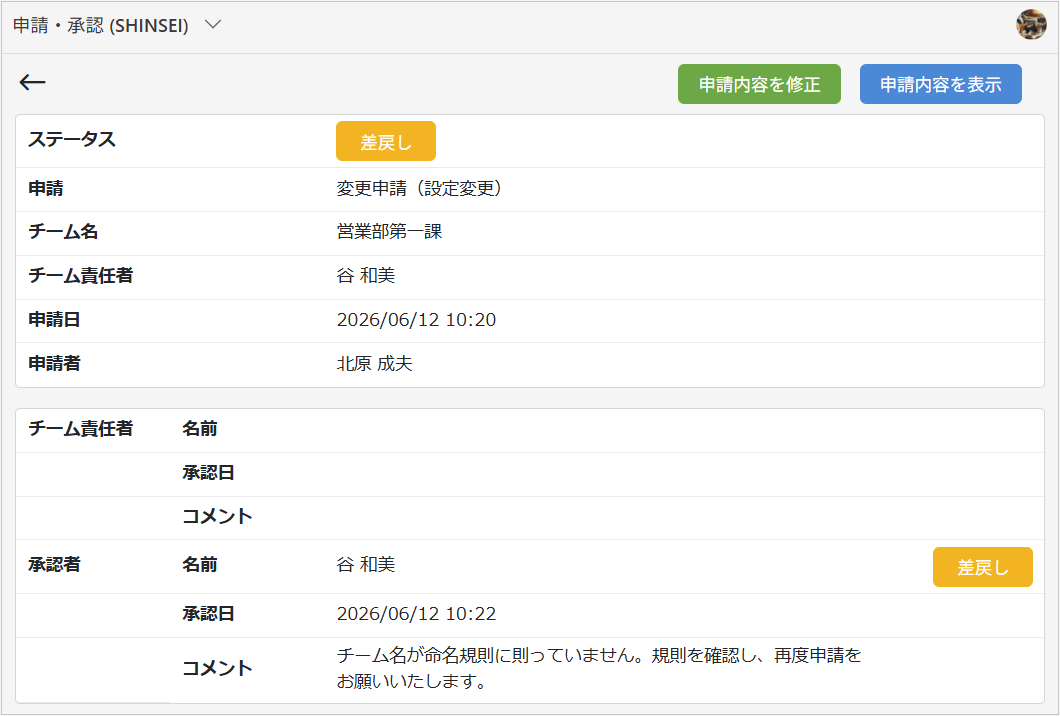The height and width of the screenshot is (716, 1060).
Task: Select the application date 2026/06/12 10:20
Action: click(x=416, y=320)
